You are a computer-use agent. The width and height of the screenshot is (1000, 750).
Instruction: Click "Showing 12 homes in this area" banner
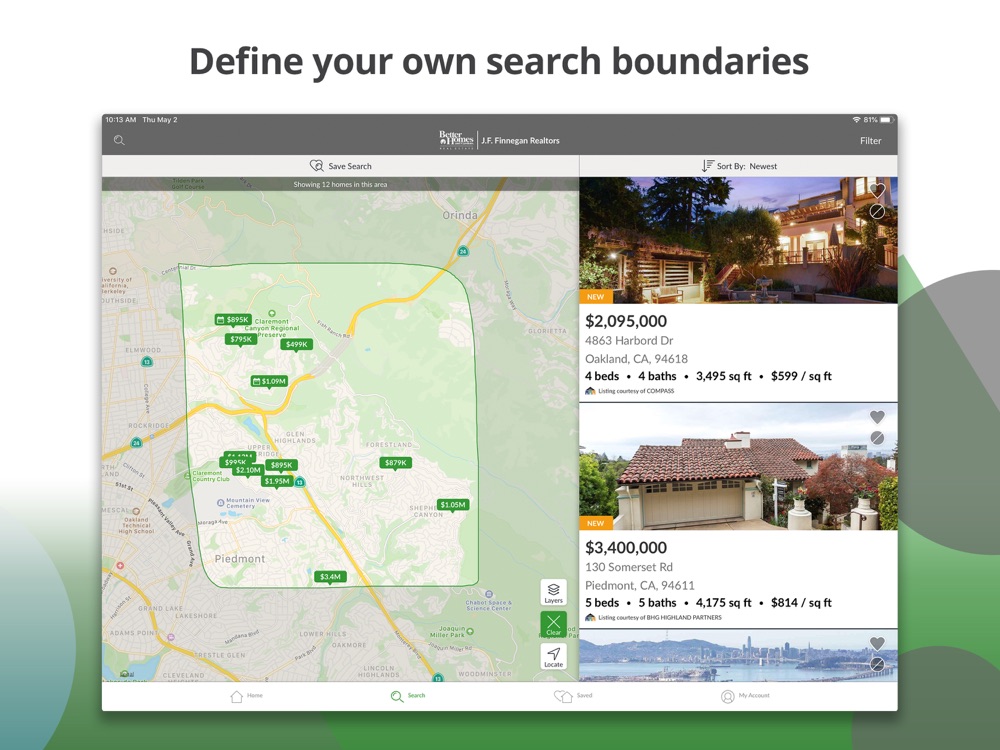tap(341, 184)
